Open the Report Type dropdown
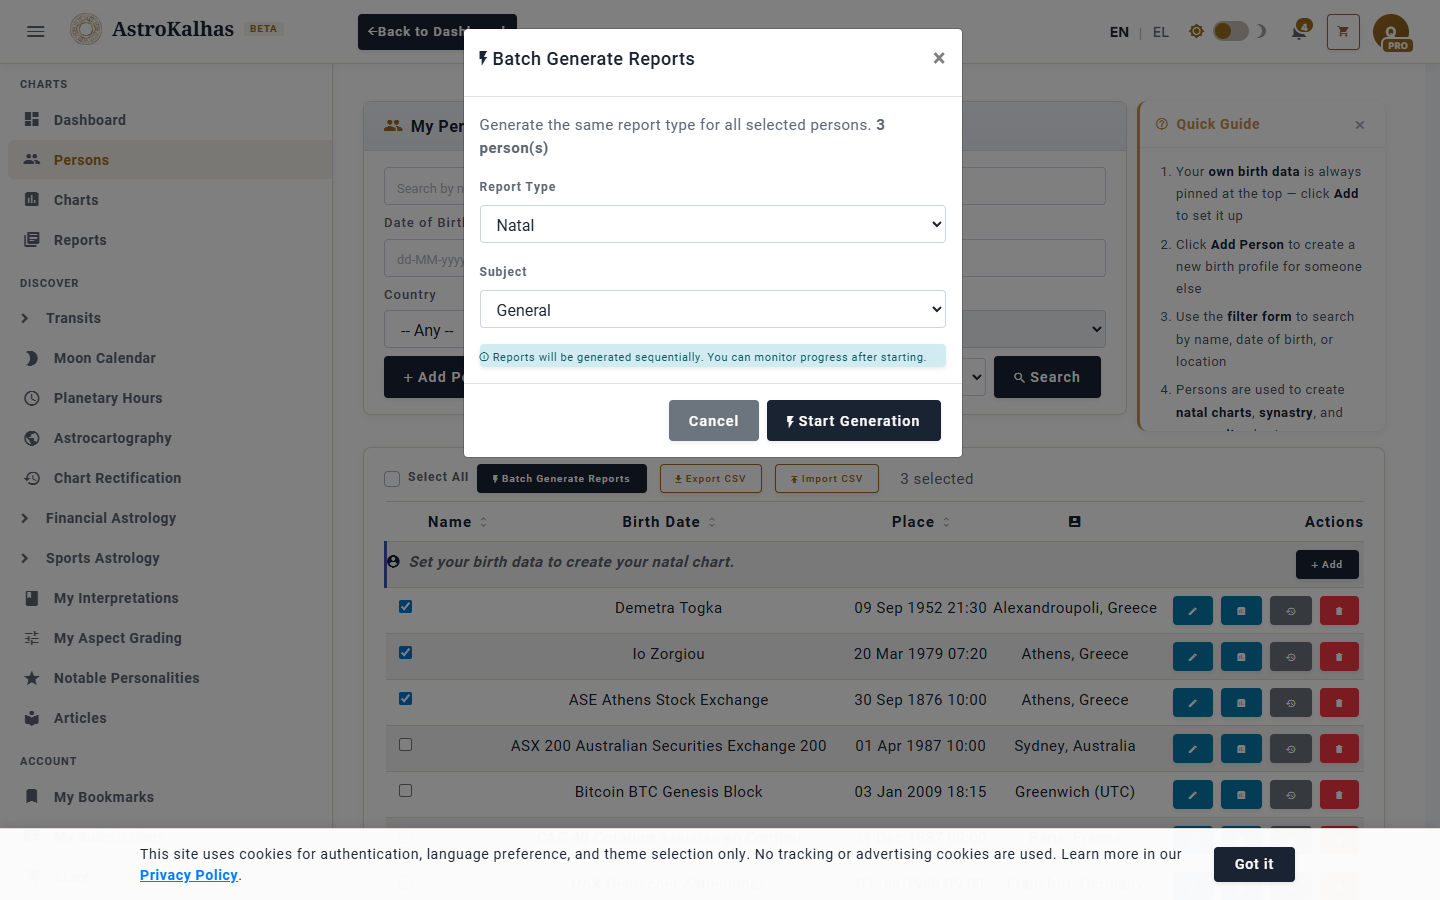 click(x=712, y=225)
